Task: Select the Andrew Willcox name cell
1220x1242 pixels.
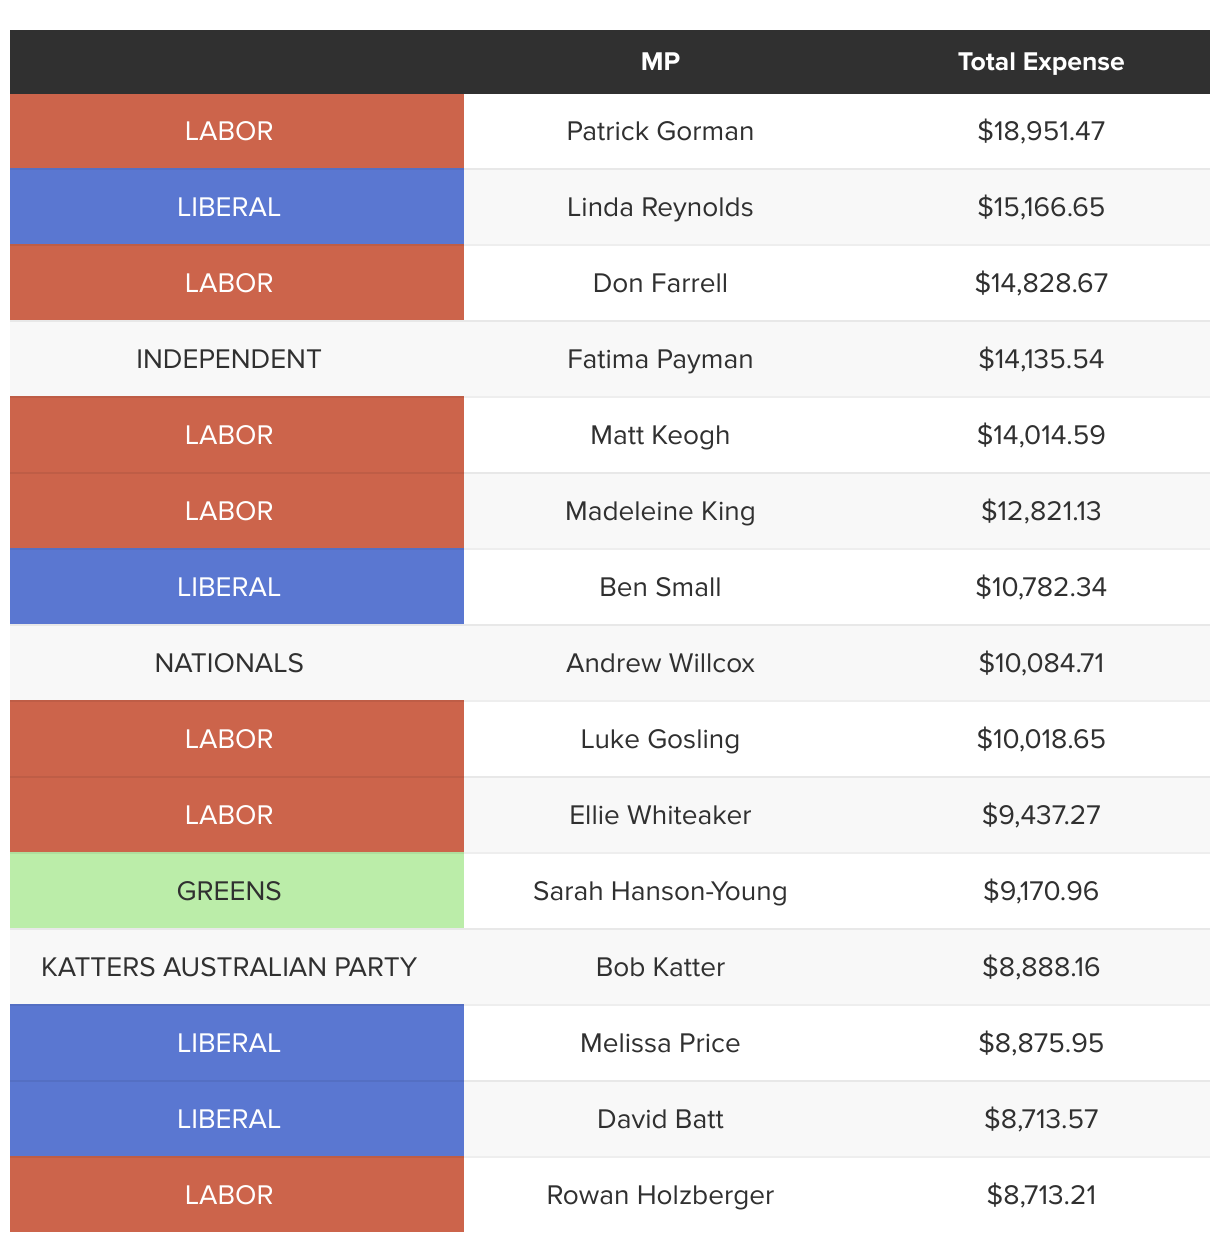Action: click(660, 663)
